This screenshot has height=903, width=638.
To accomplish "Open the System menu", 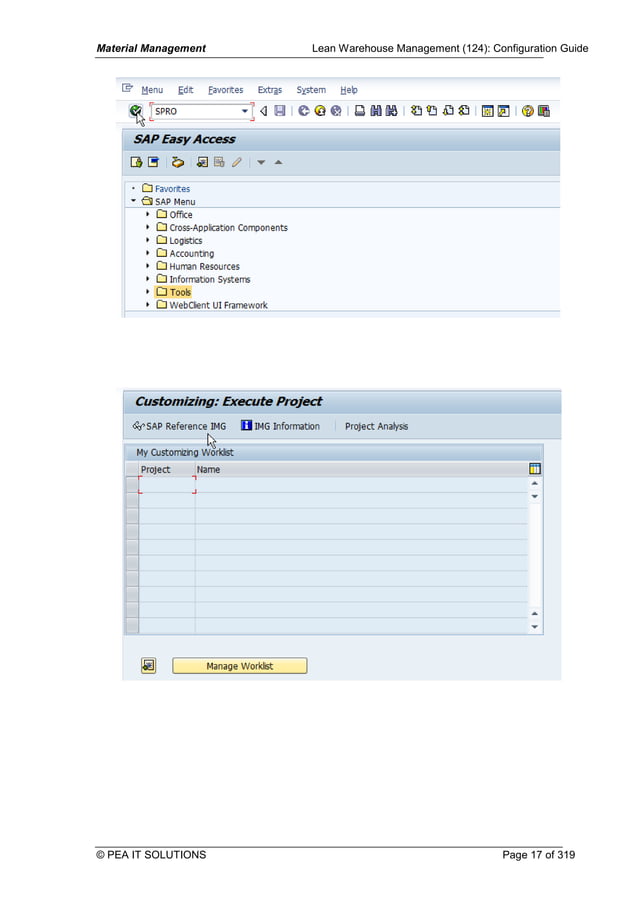I will point(311,90).
